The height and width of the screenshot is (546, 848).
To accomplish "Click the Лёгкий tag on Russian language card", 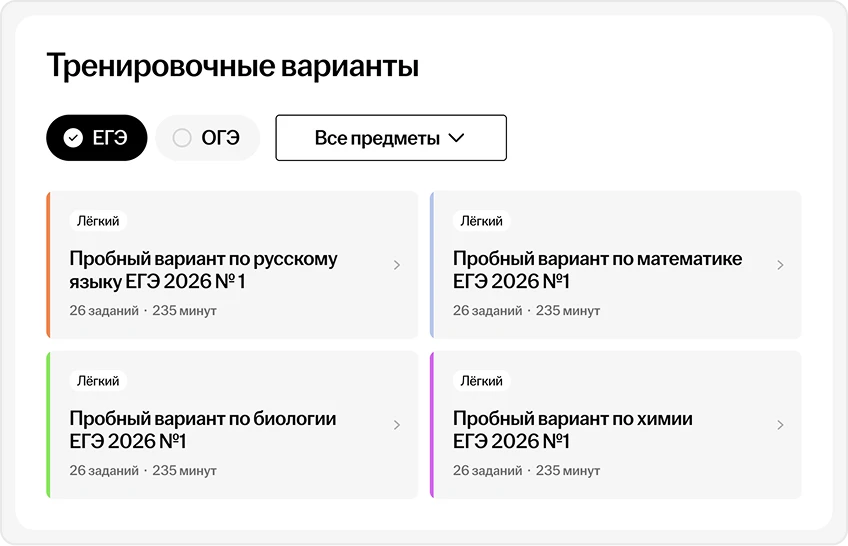I will pyautogui.click(x=98, y=221).
